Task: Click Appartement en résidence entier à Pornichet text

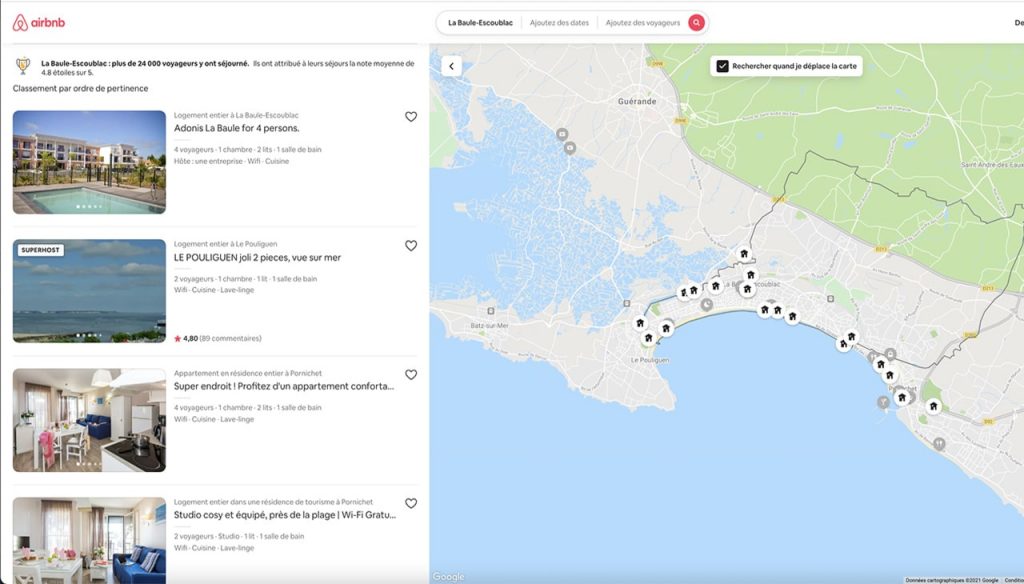Action: tap(248, 373)
